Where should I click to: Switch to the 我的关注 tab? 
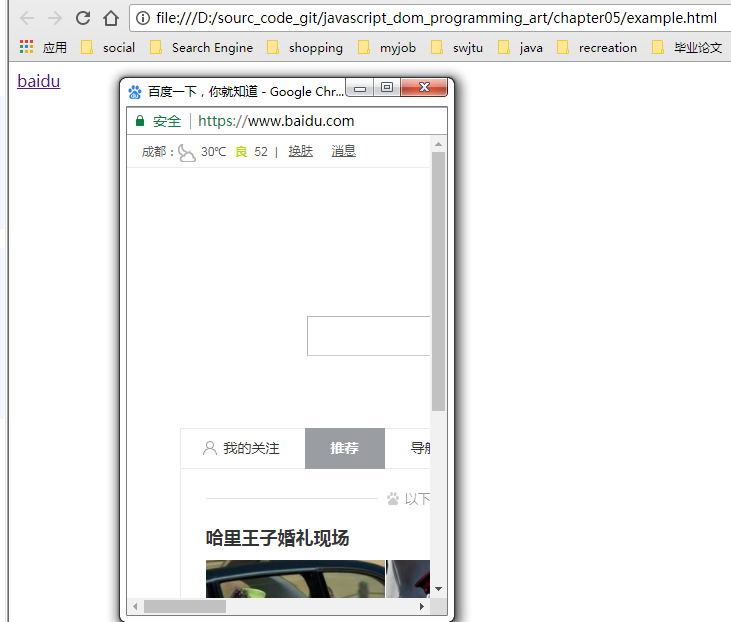[x=243, y=449]
